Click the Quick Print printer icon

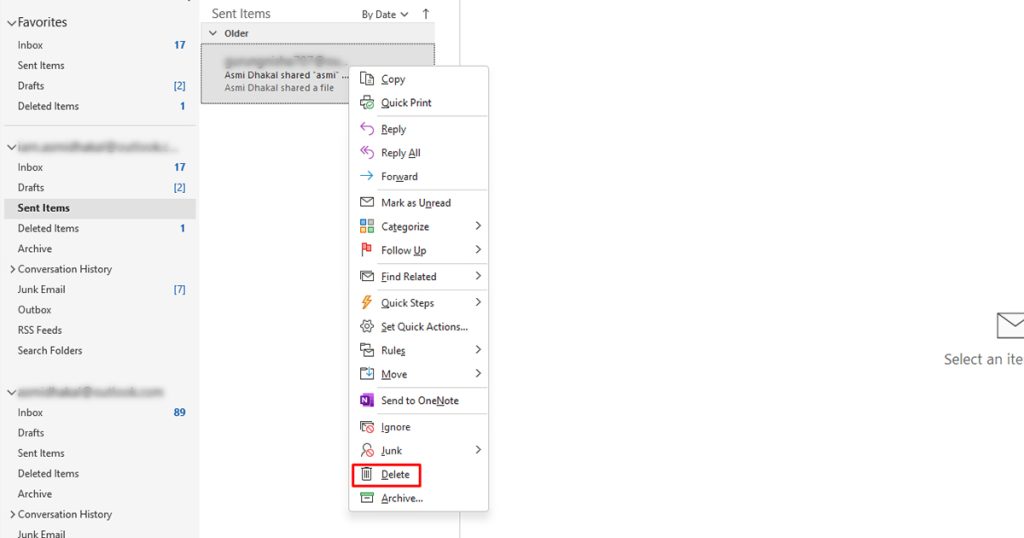pos(367,103)
